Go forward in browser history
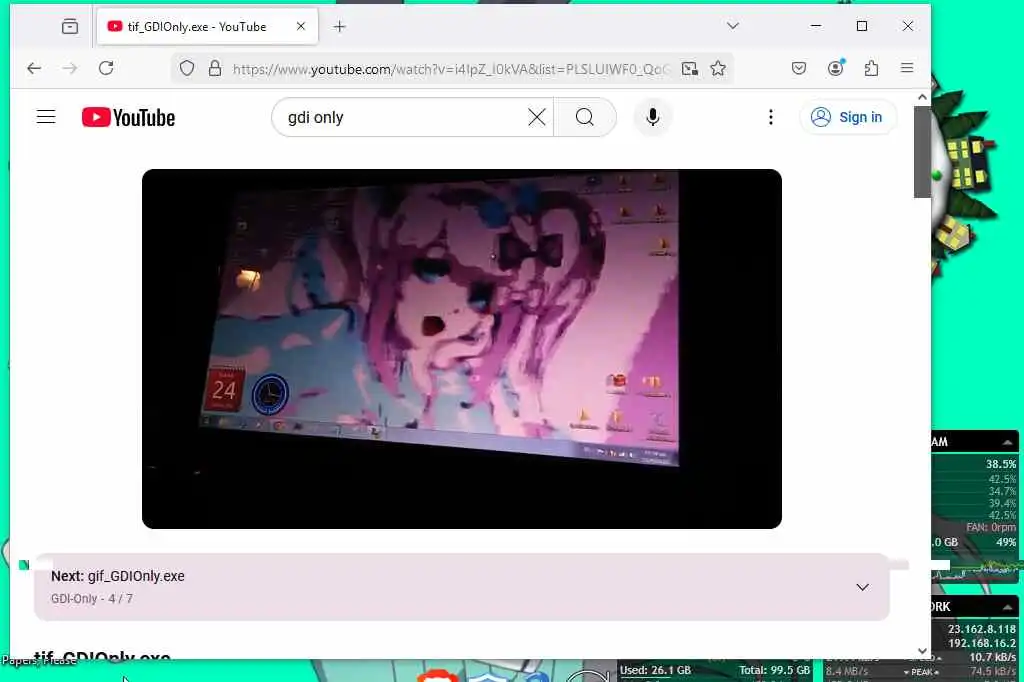Screen dimensions: 1024x682 coord(70,68)
